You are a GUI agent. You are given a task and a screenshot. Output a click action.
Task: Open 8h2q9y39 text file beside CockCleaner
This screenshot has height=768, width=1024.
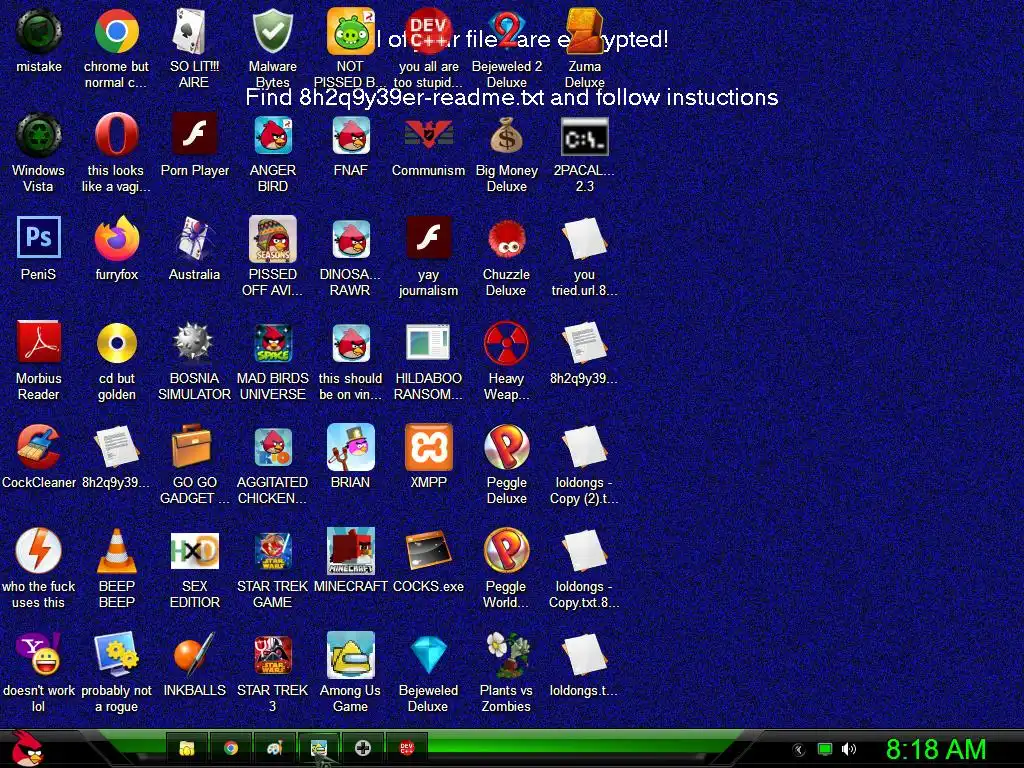(116, 447)
